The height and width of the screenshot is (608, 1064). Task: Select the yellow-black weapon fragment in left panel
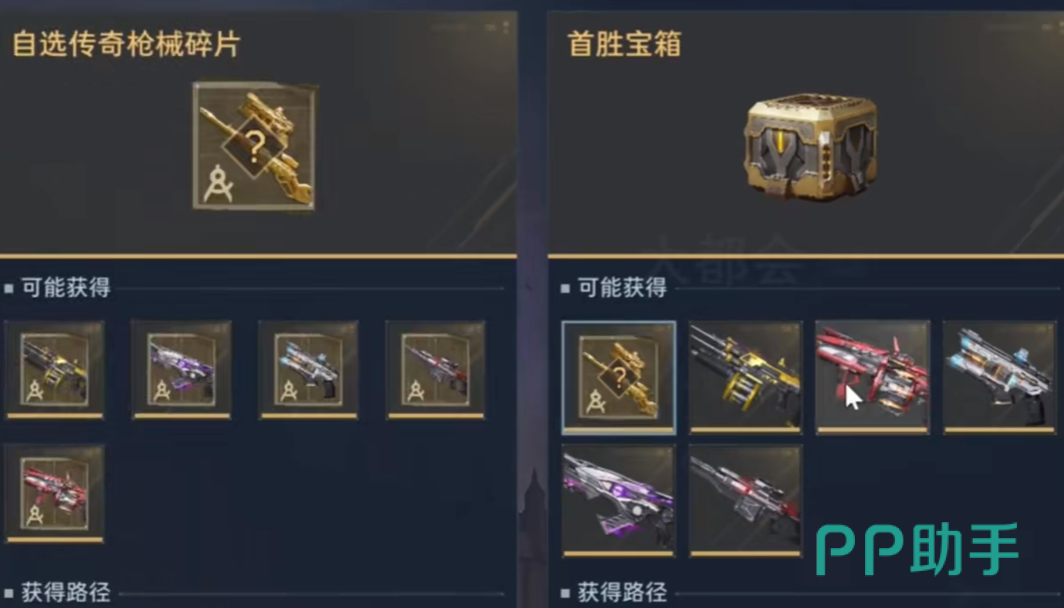pos(55,370)
